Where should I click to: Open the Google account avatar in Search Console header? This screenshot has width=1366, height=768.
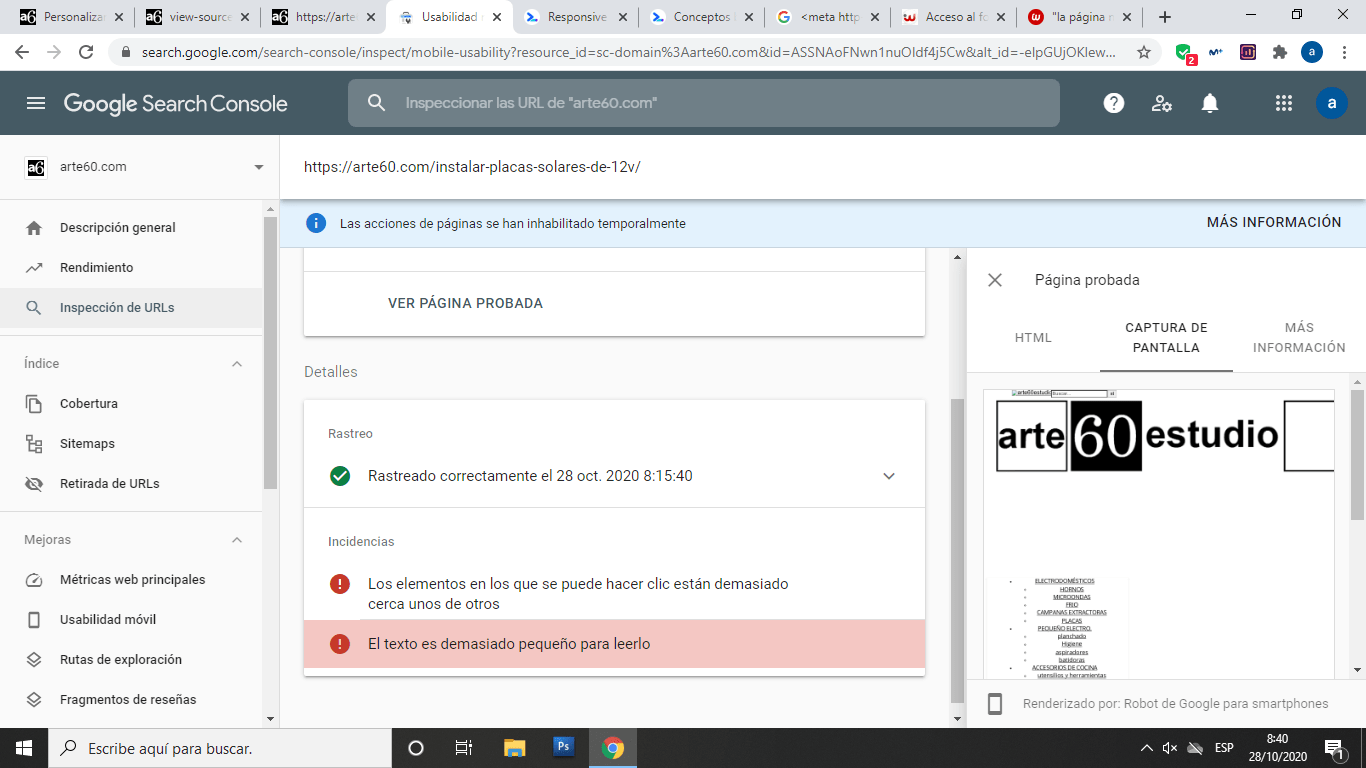[1332, 103]
